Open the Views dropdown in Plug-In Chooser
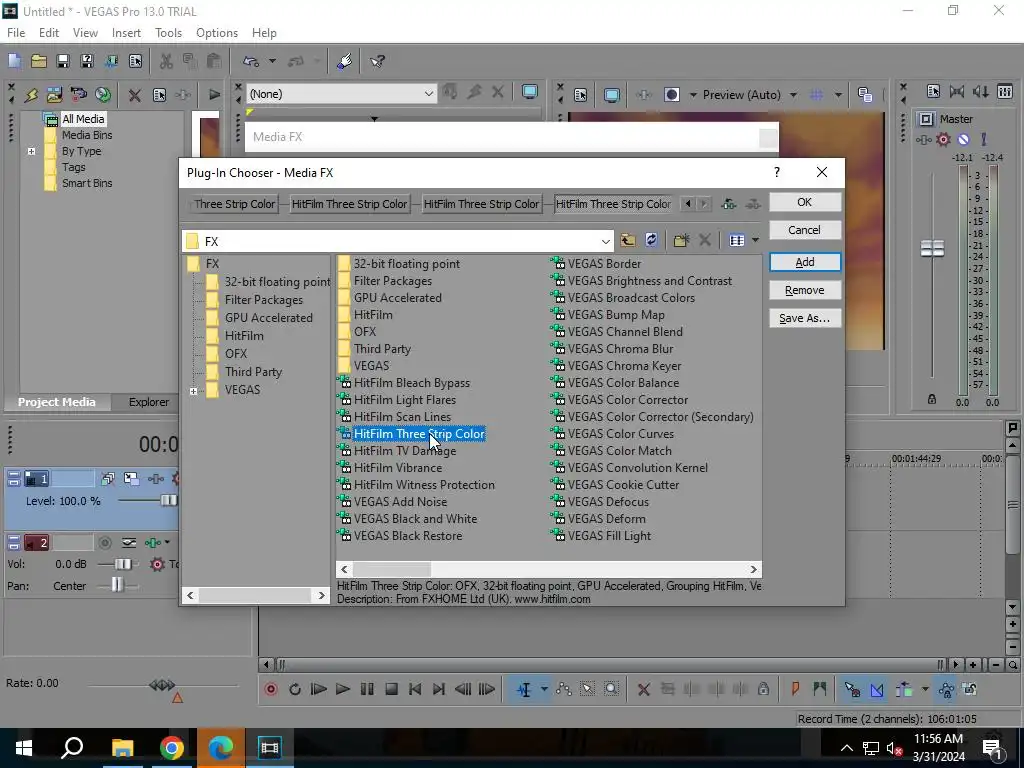This screenshot has height=768, width=1024. [756, 240]
